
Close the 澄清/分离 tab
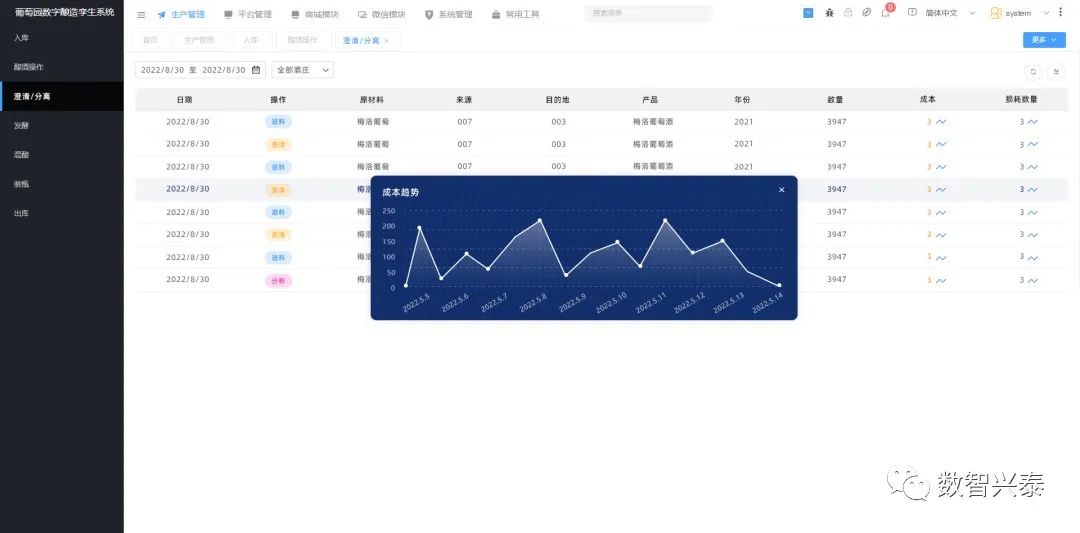point(386,41)
